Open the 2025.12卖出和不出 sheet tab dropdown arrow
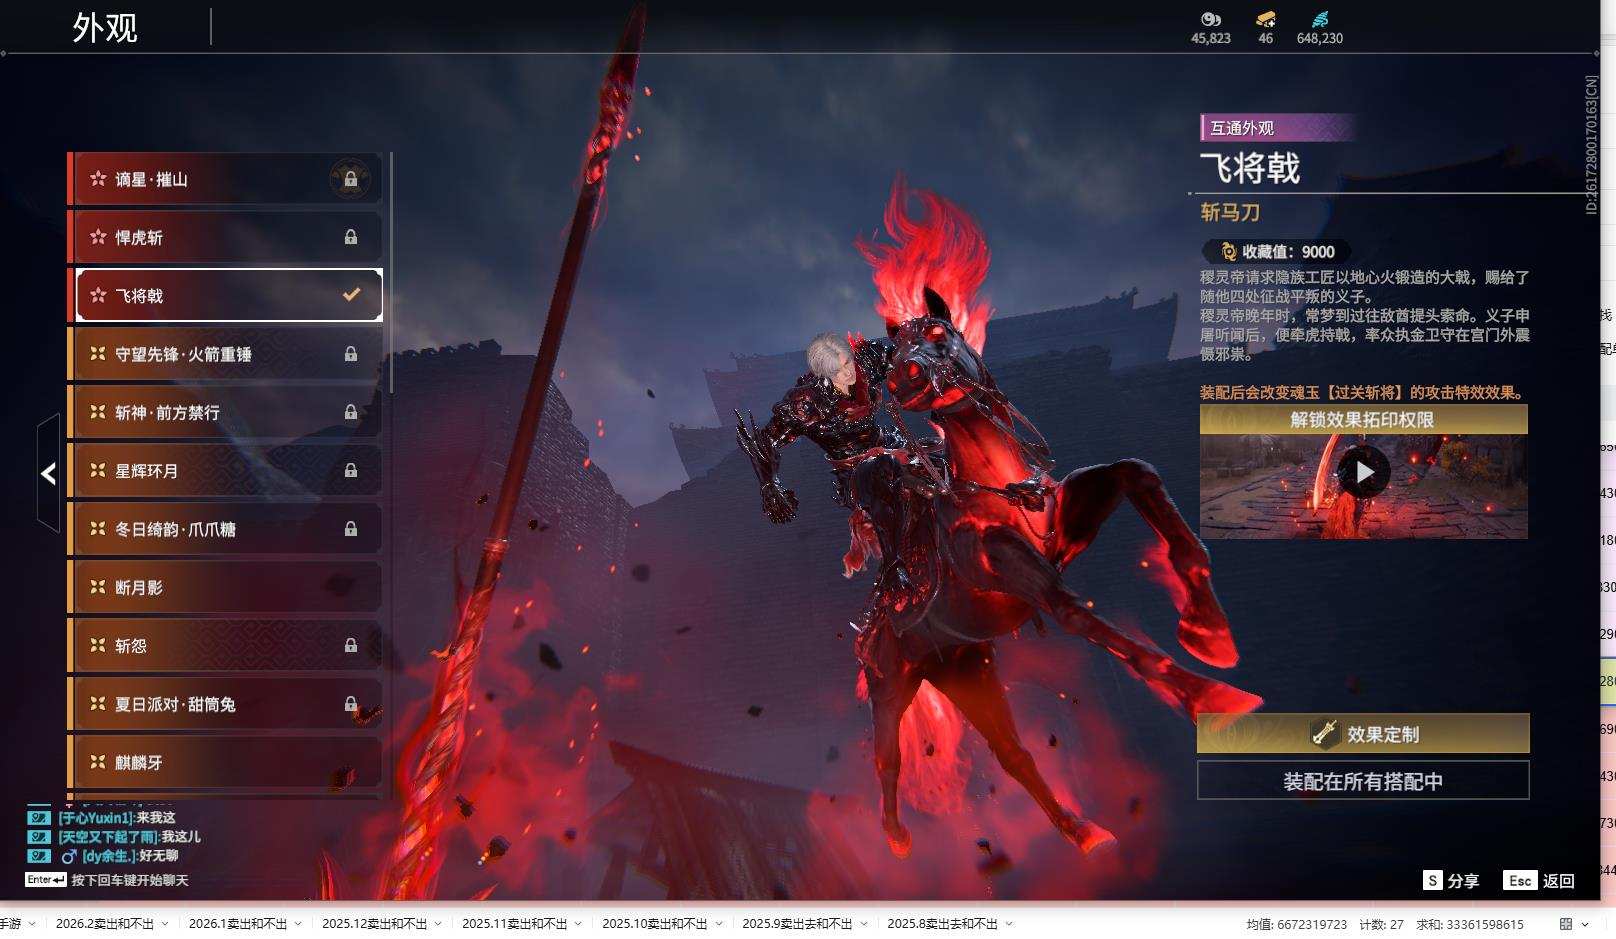The width and height of the screenshot is (1616, 939). click(x=438, y=924)
